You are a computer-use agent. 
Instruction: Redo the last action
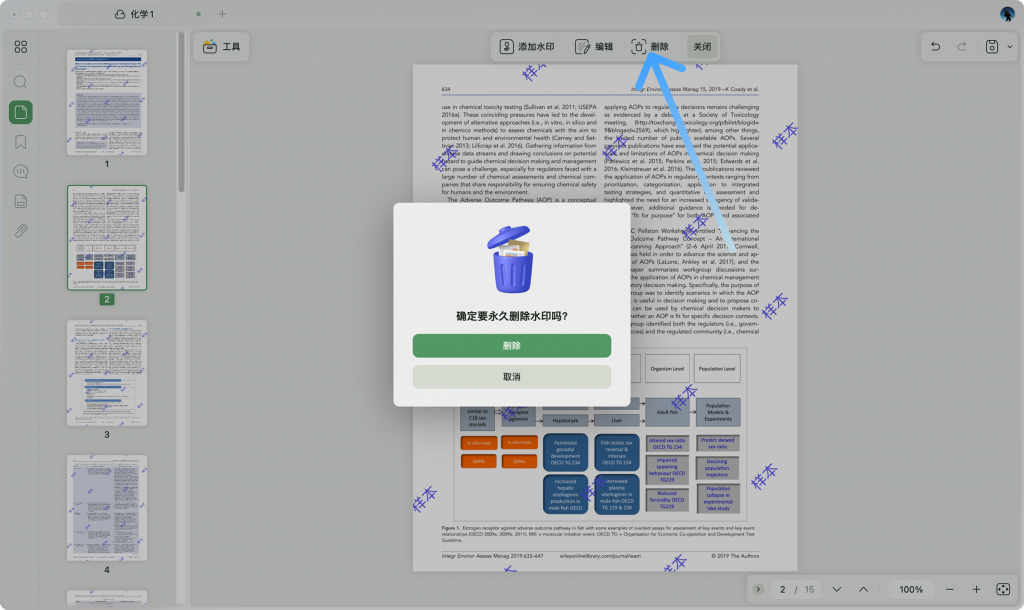(x=962, y=46)
